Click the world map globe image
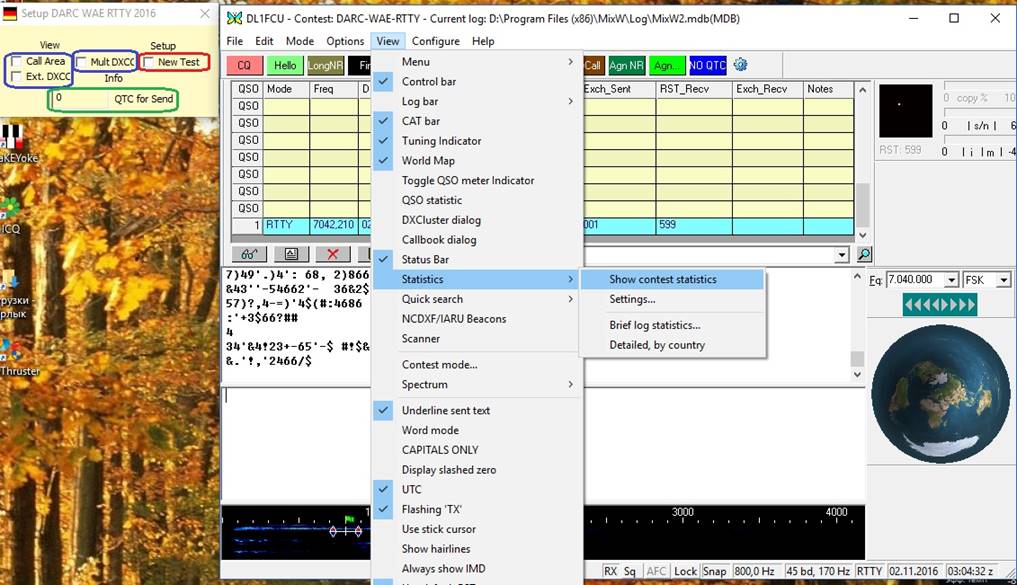1017x585 pixels. (939, 393)
